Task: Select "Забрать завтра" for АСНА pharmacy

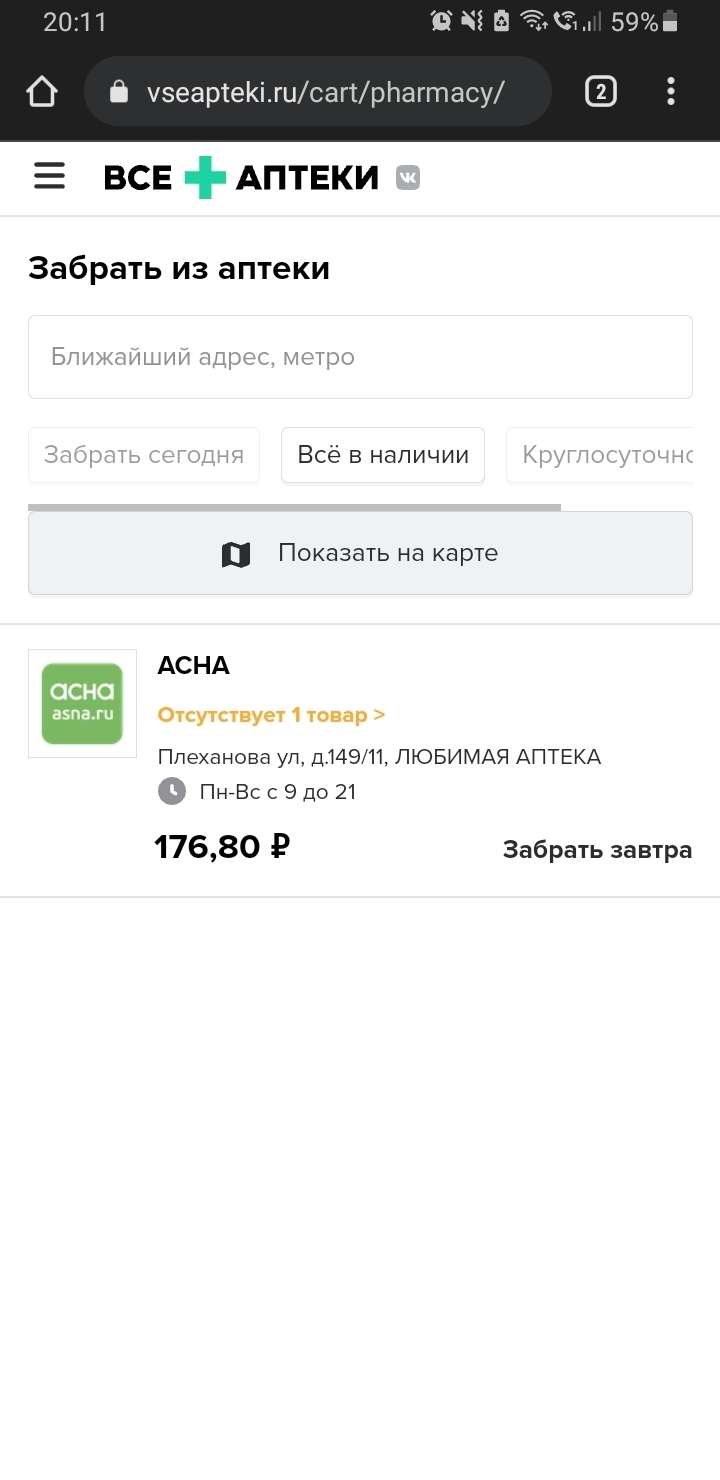Action: pyautogui.click(x=597, y=850)
